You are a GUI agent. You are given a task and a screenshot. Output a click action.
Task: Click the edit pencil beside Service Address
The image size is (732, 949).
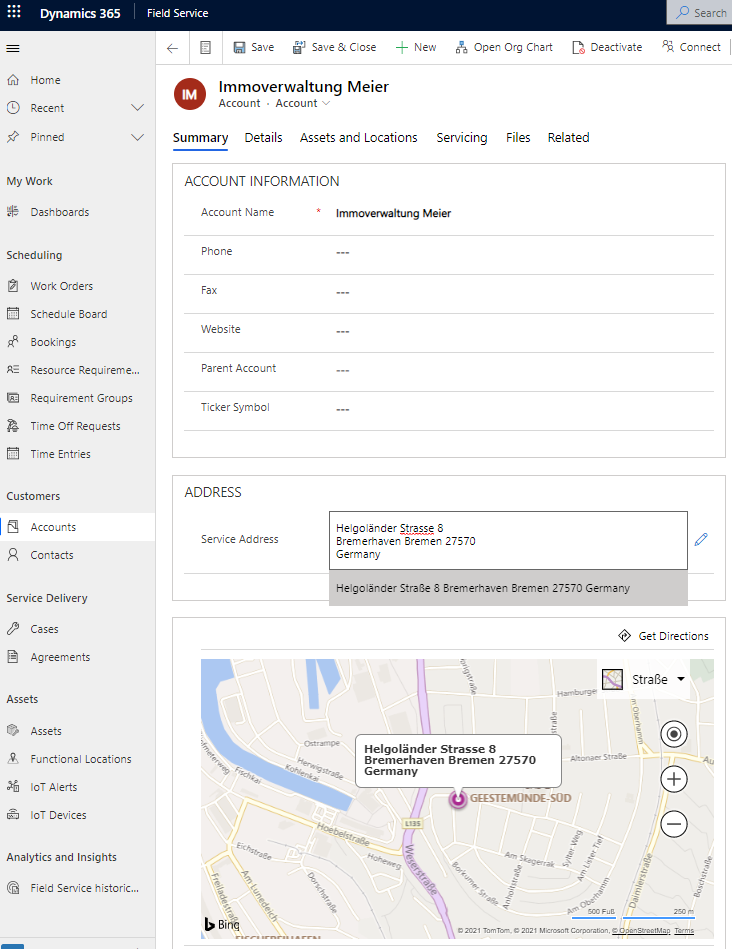coord(701,539)
